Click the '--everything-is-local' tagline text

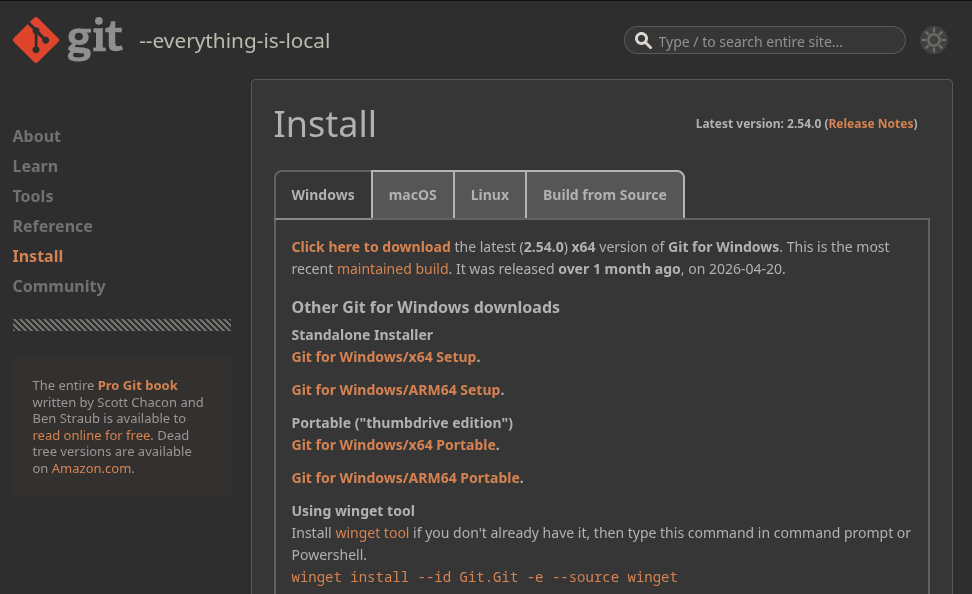235,41
